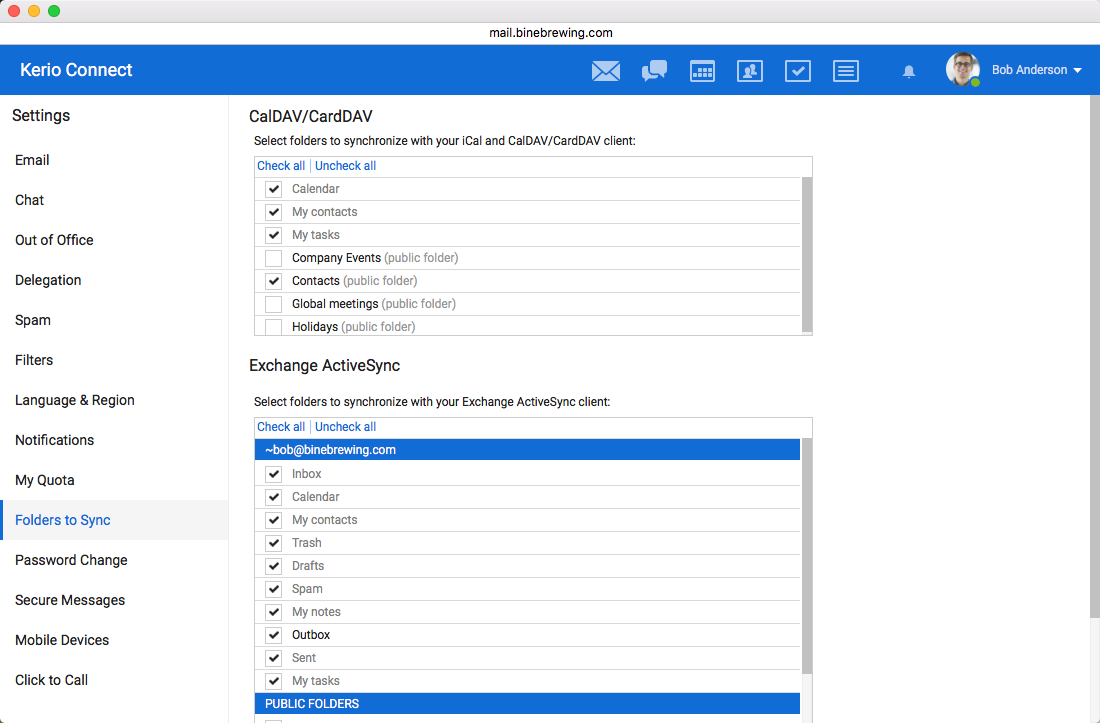Click Bob Anderson's profile avatar
This screenshot has width=1100, height=723.
point(962,69)
